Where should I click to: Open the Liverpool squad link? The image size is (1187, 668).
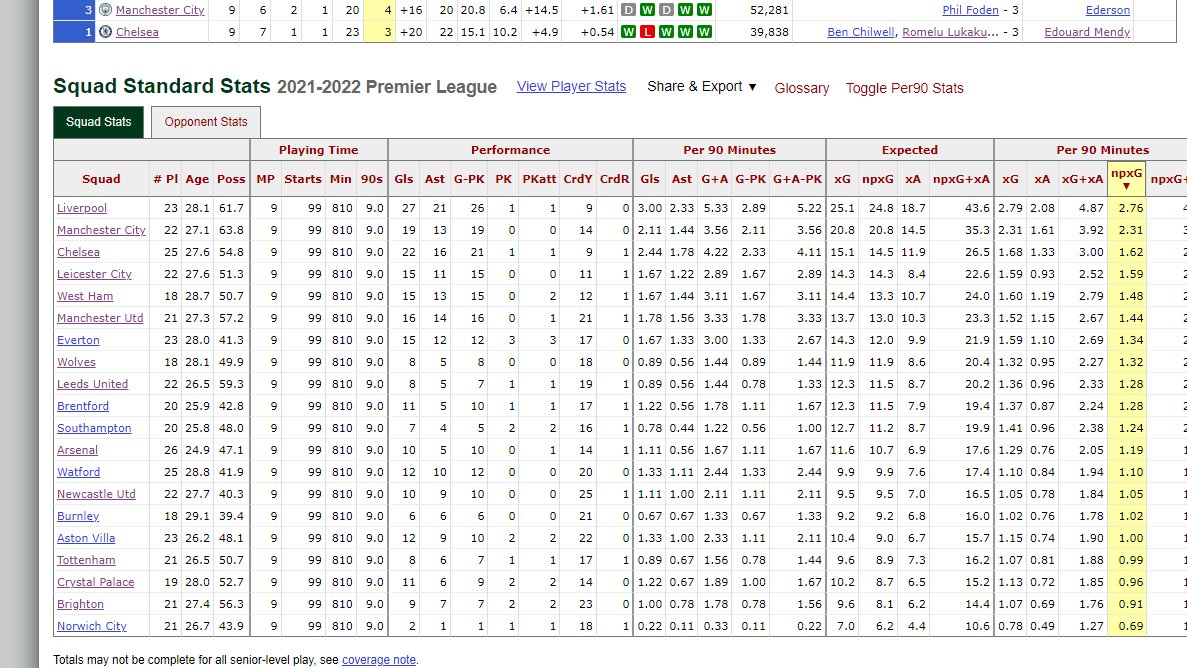(x=82, y=208)
